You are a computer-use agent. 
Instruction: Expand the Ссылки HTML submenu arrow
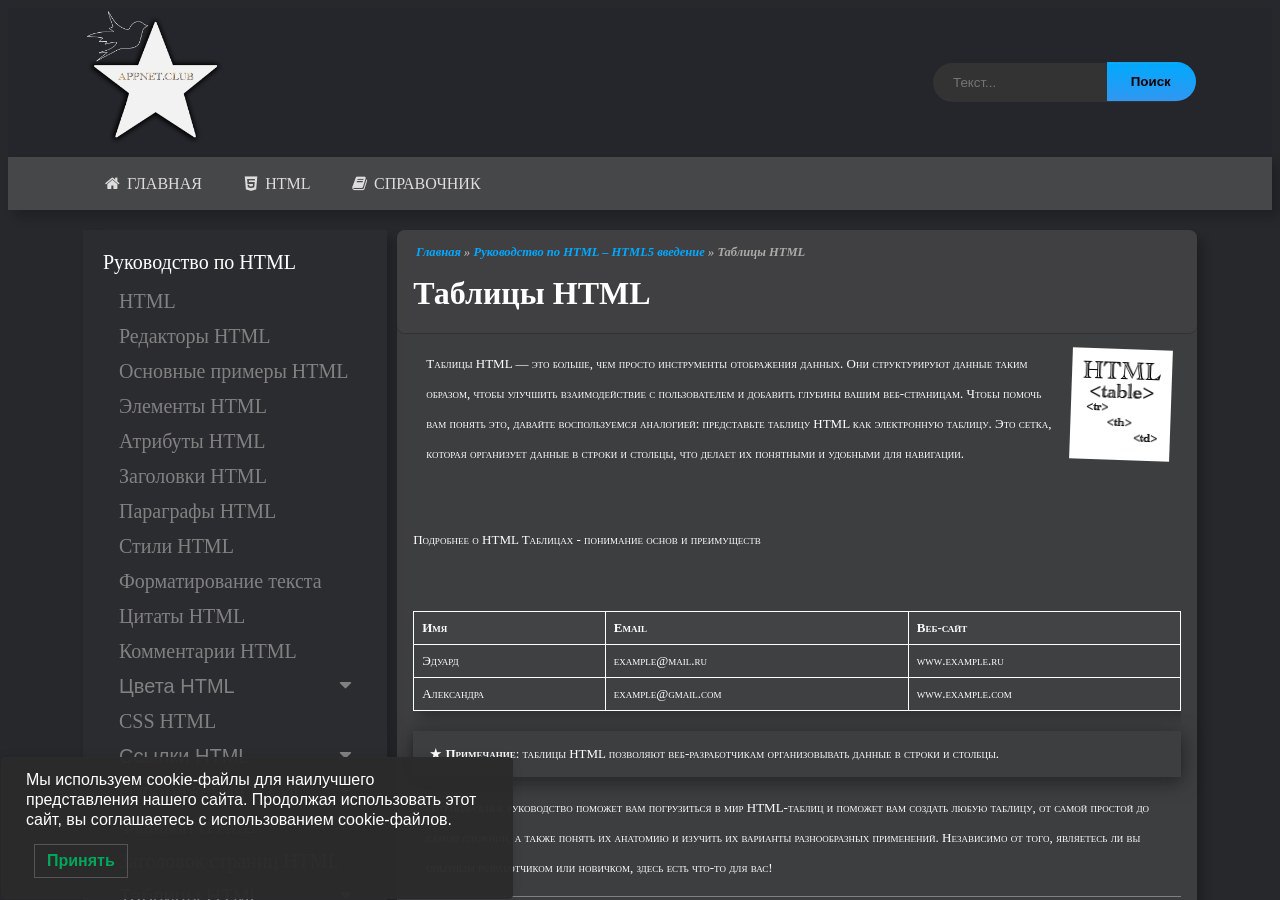point(345,754)
